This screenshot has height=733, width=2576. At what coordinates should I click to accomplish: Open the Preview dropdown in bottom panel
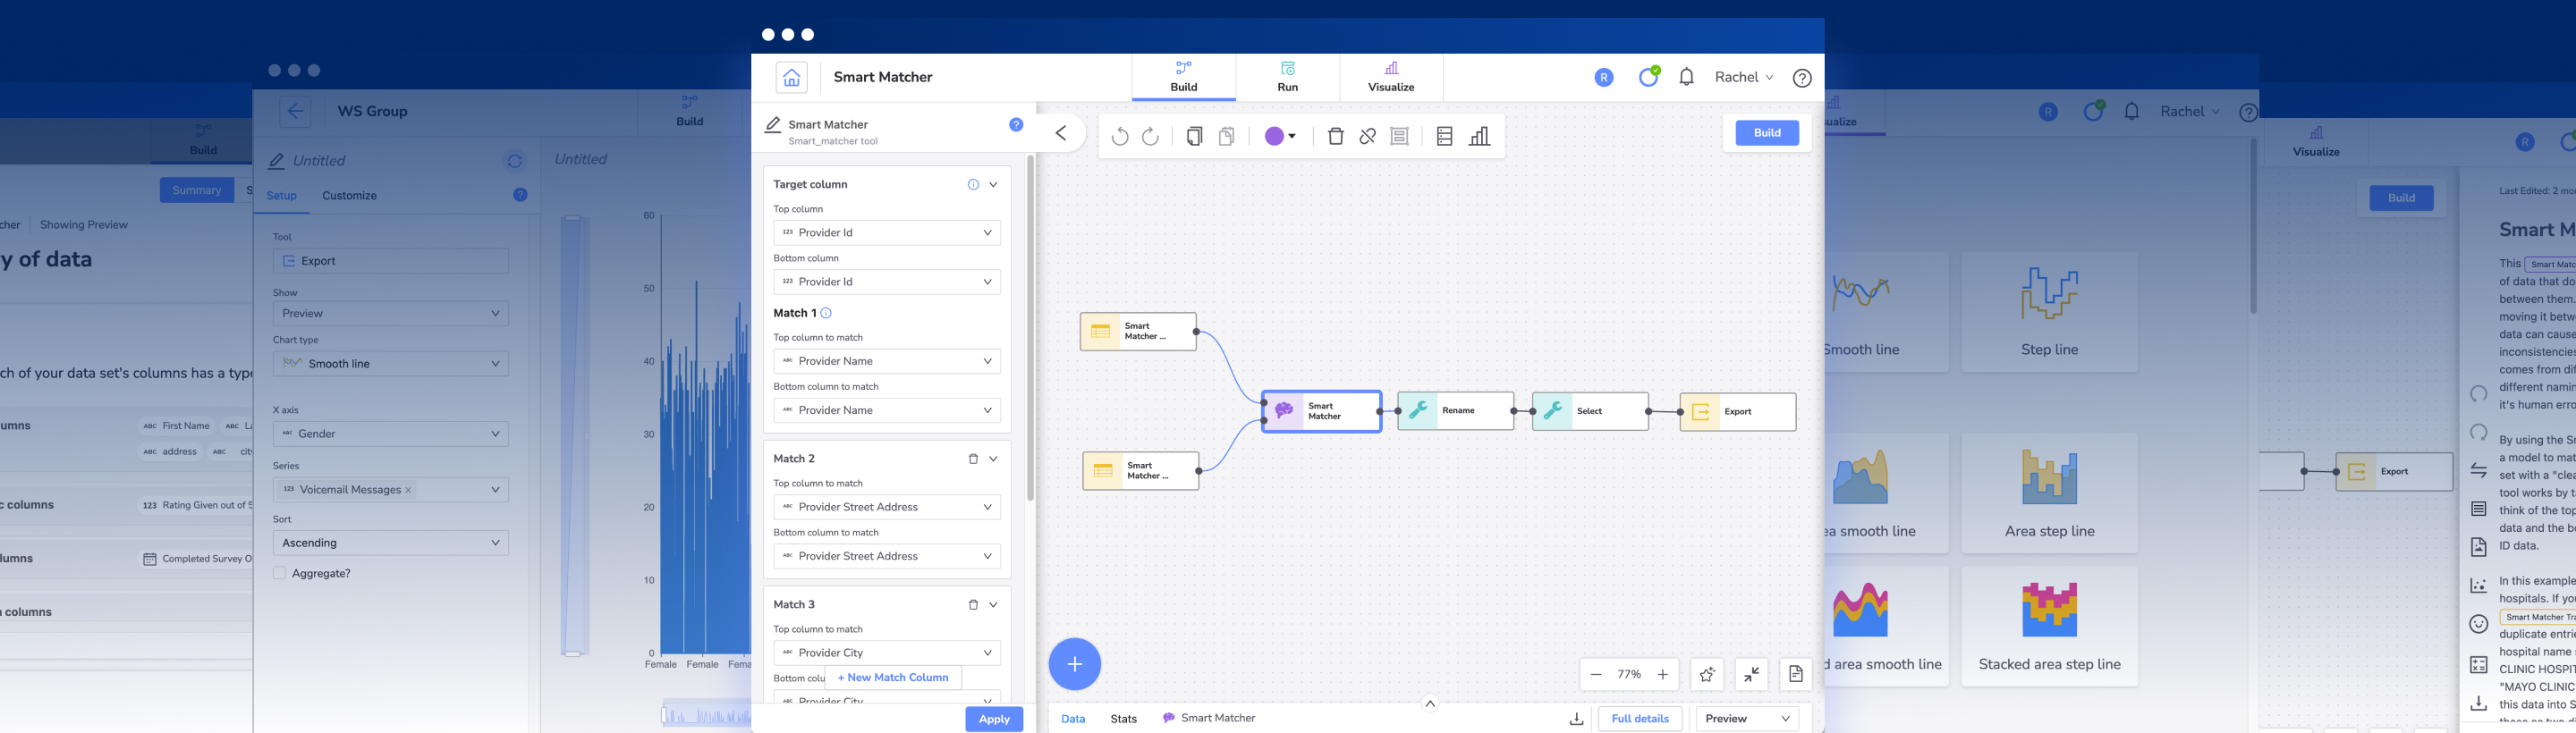pos(1747,719)
